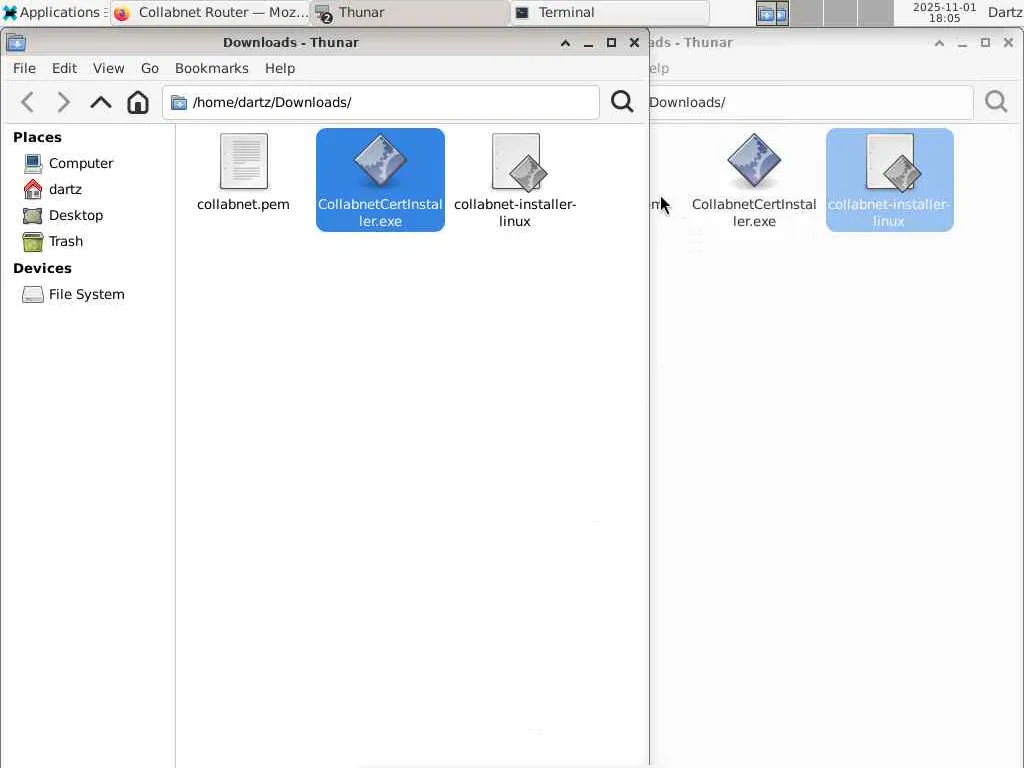Click the first workspace in the switcher
Image resolution: width=1024 pixels, height=768 pixels.
773,13
